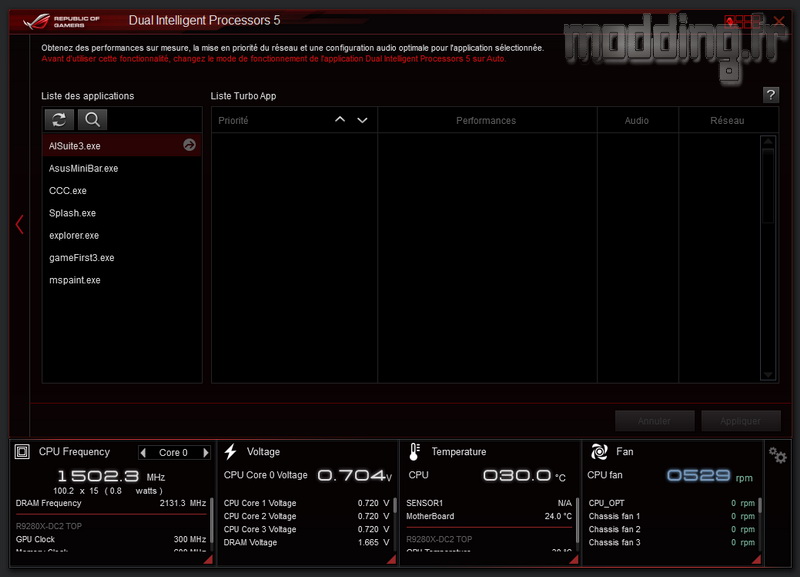Click the Chassis fan 3 row
This screenshot has width=800, height=577.
[671, 542]
